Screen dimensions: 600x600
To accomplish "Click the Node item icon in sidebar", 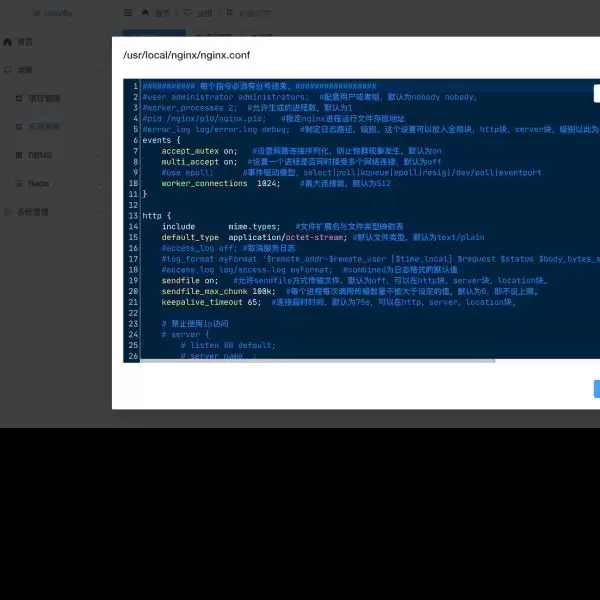I will [x=19, y=183].
